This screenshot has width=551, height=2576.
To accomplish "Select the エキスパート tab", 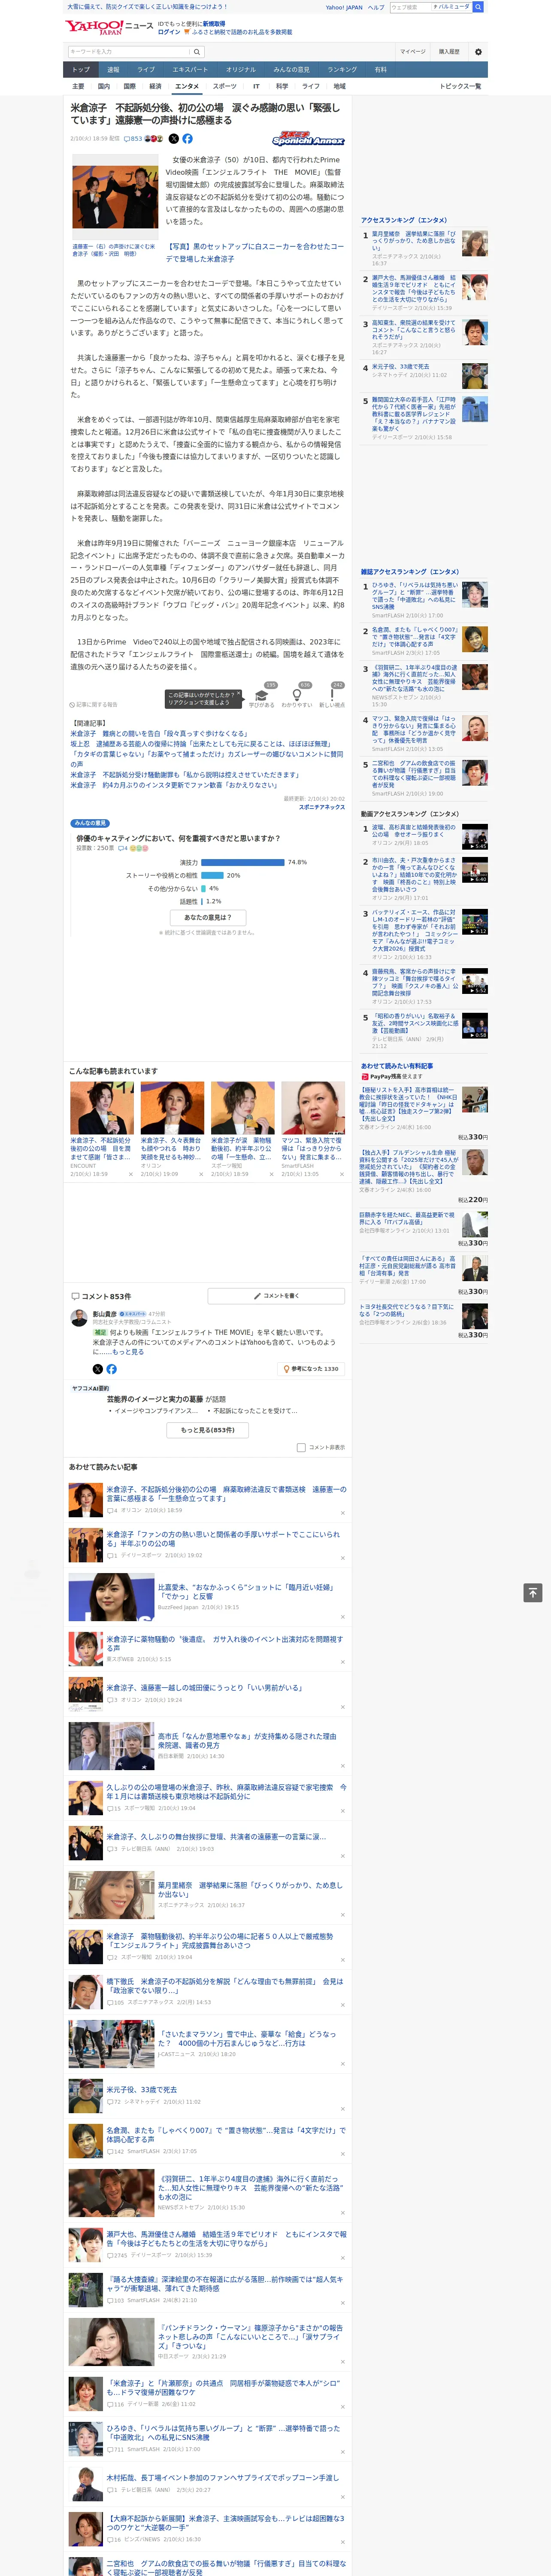I will click(190, 70).
